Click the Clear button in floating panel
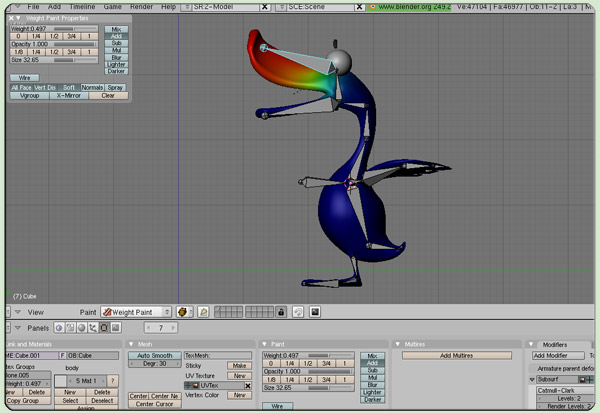Image resolution: width=600 pixels, height=413 pixels. point(108,95)
